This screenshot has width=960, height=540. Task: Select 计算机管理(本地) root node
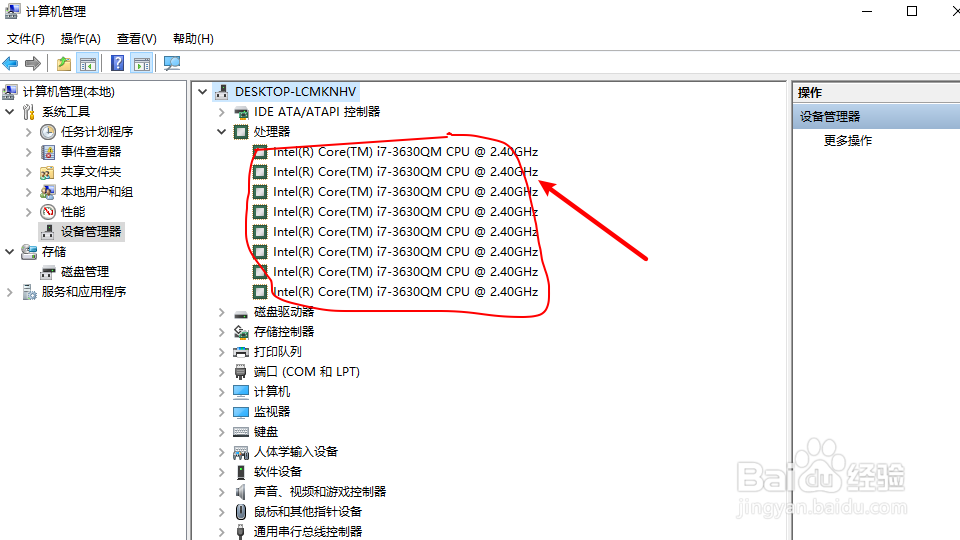[x=69, y=92]
